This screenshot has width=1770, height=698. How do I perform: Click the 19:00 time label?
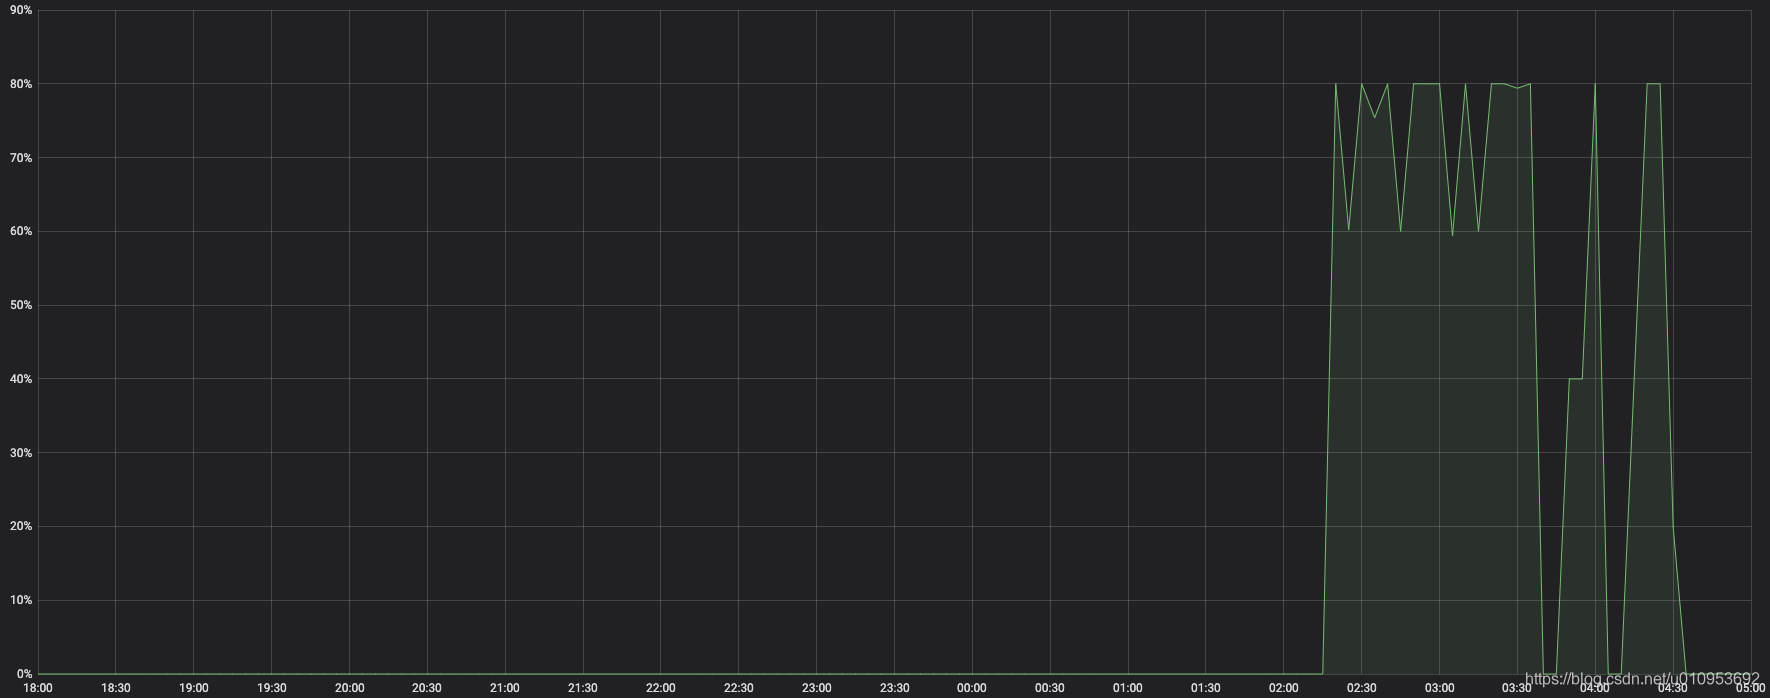click(x=194, y=688)
